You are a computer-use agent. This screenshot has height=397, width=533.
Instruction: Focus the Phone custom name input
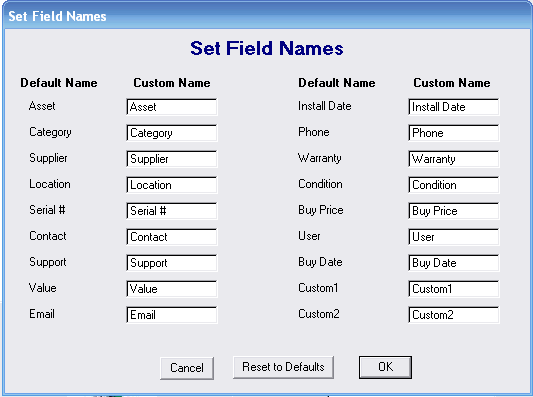click(454, 133)
